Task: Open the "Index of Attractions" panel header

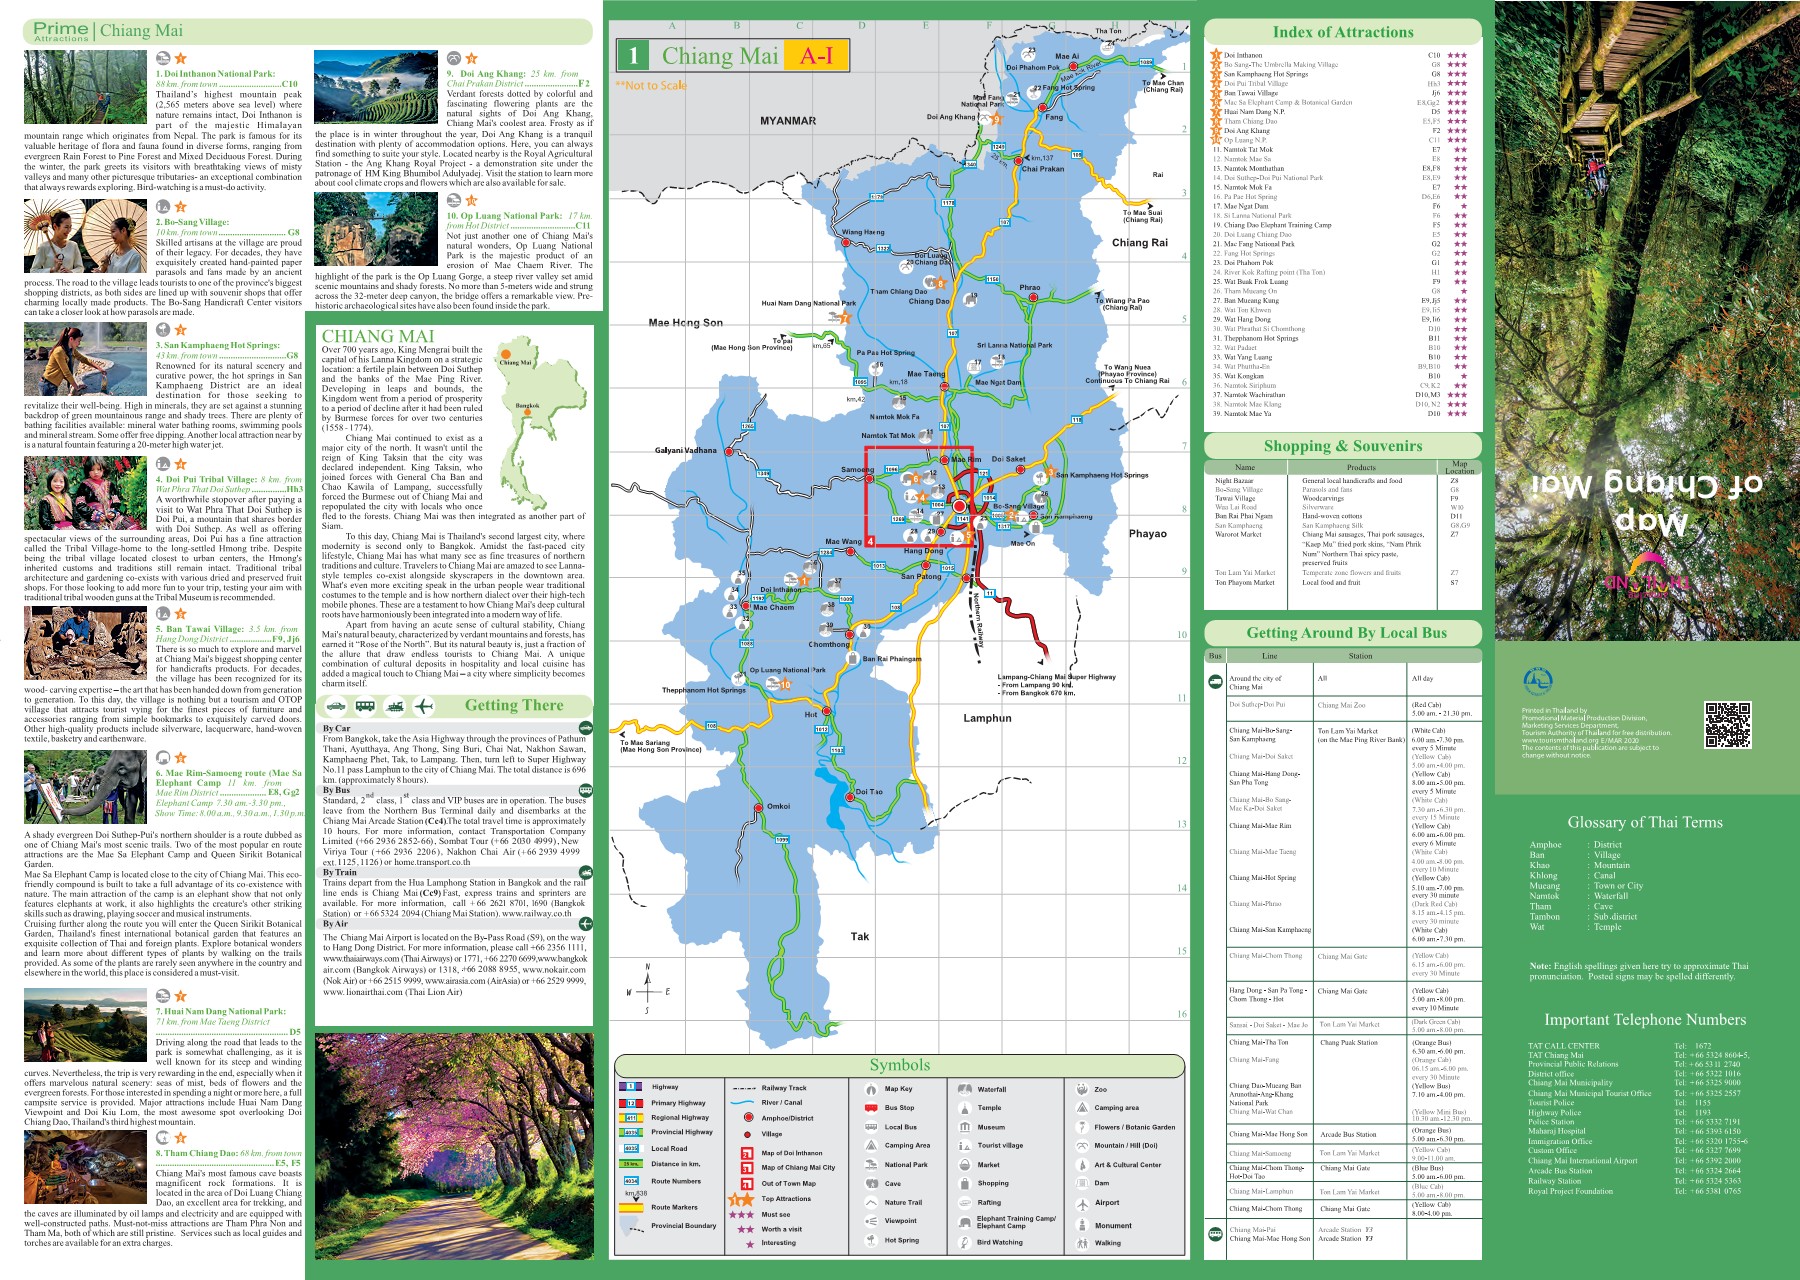Action: pos(1345,32)
